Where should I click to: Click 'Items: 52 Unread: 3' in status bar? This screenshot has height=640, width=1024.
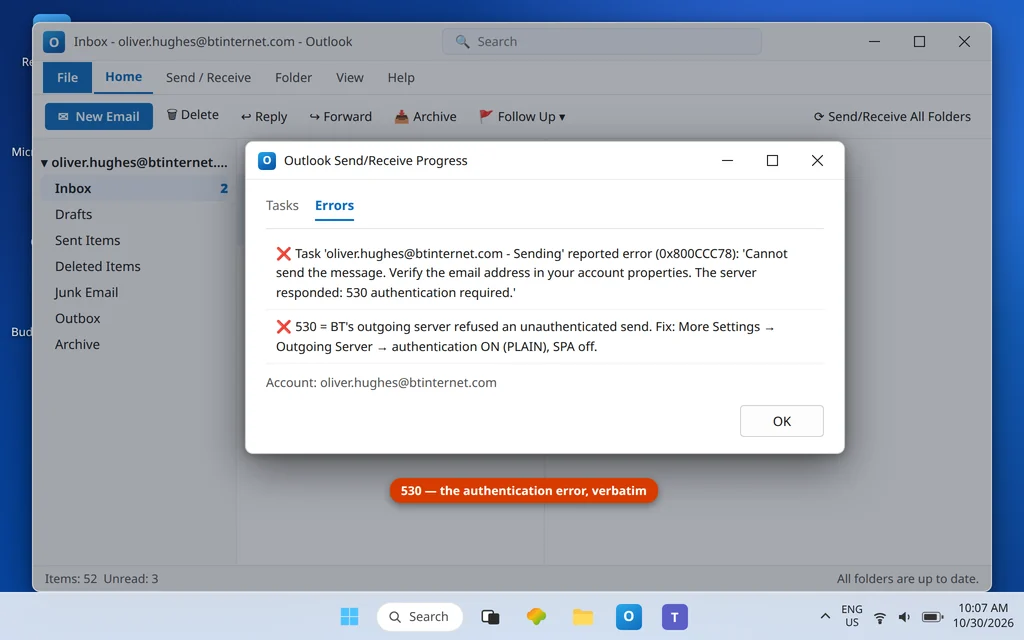coord(101,579)
